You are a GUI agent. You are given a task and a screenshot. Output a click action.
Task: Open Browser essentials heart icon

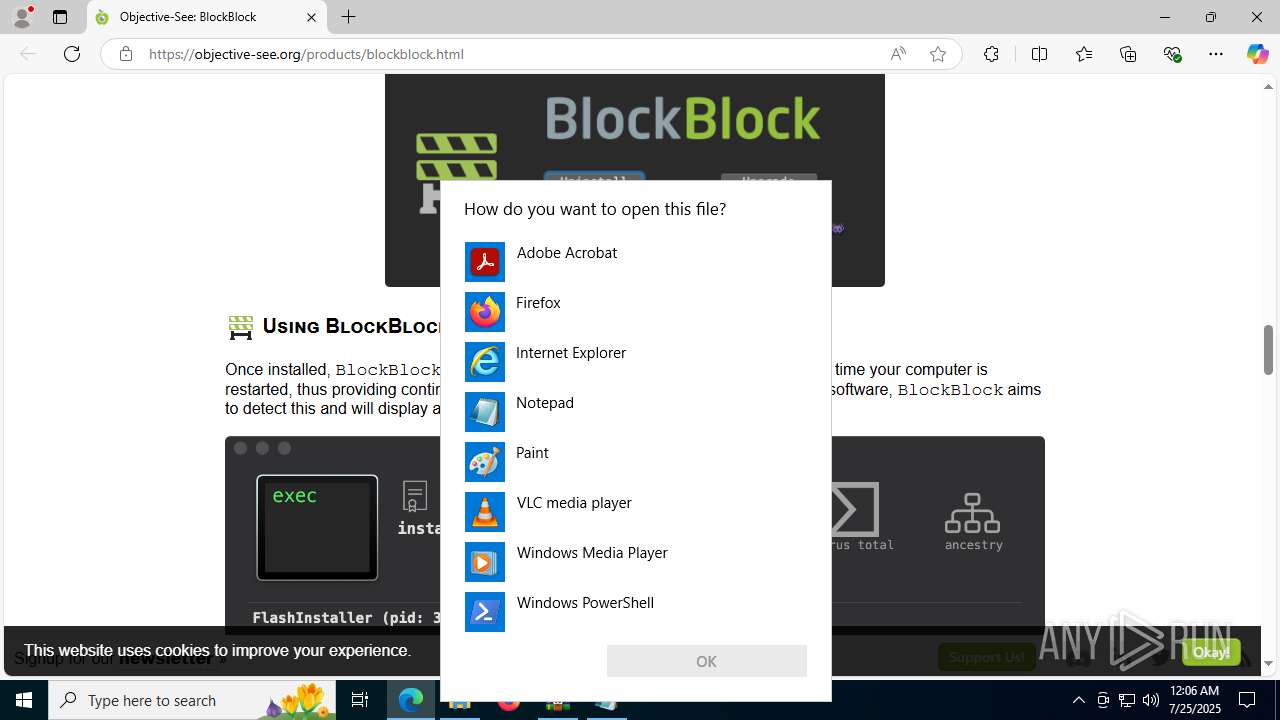pos(1172,54)
